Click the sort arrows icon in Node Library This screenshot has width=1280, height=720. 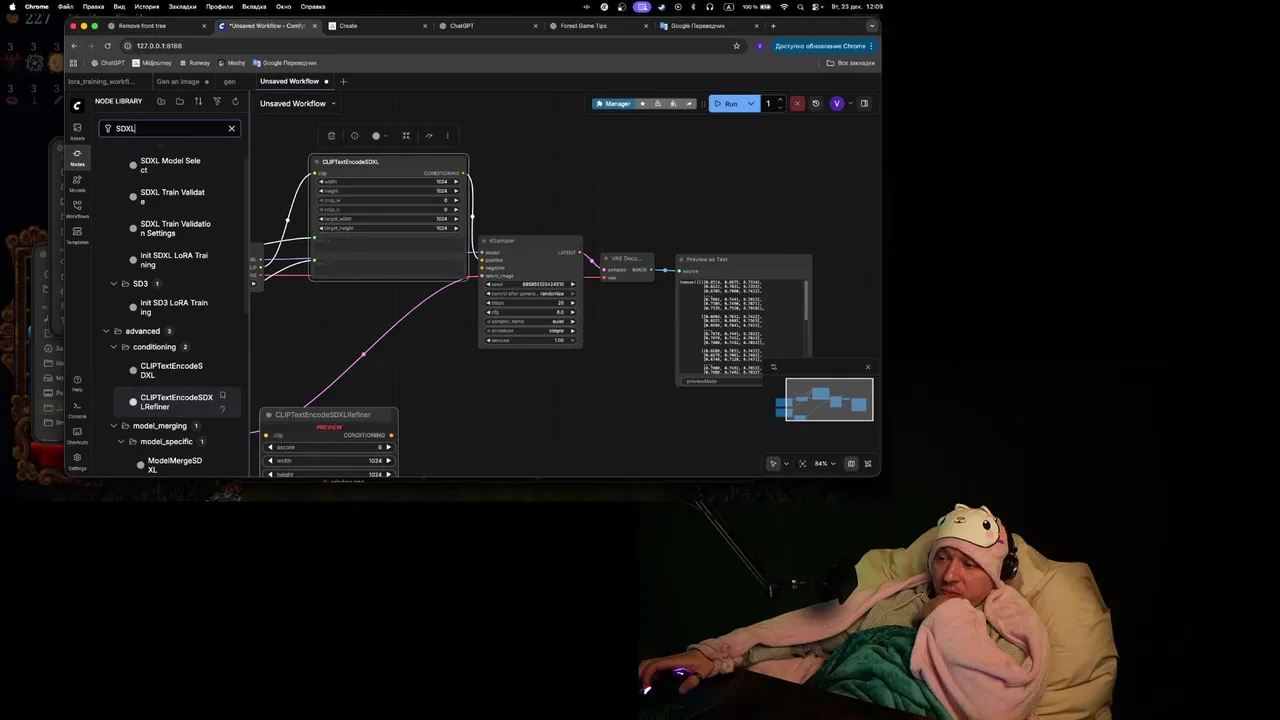[198, 101]
